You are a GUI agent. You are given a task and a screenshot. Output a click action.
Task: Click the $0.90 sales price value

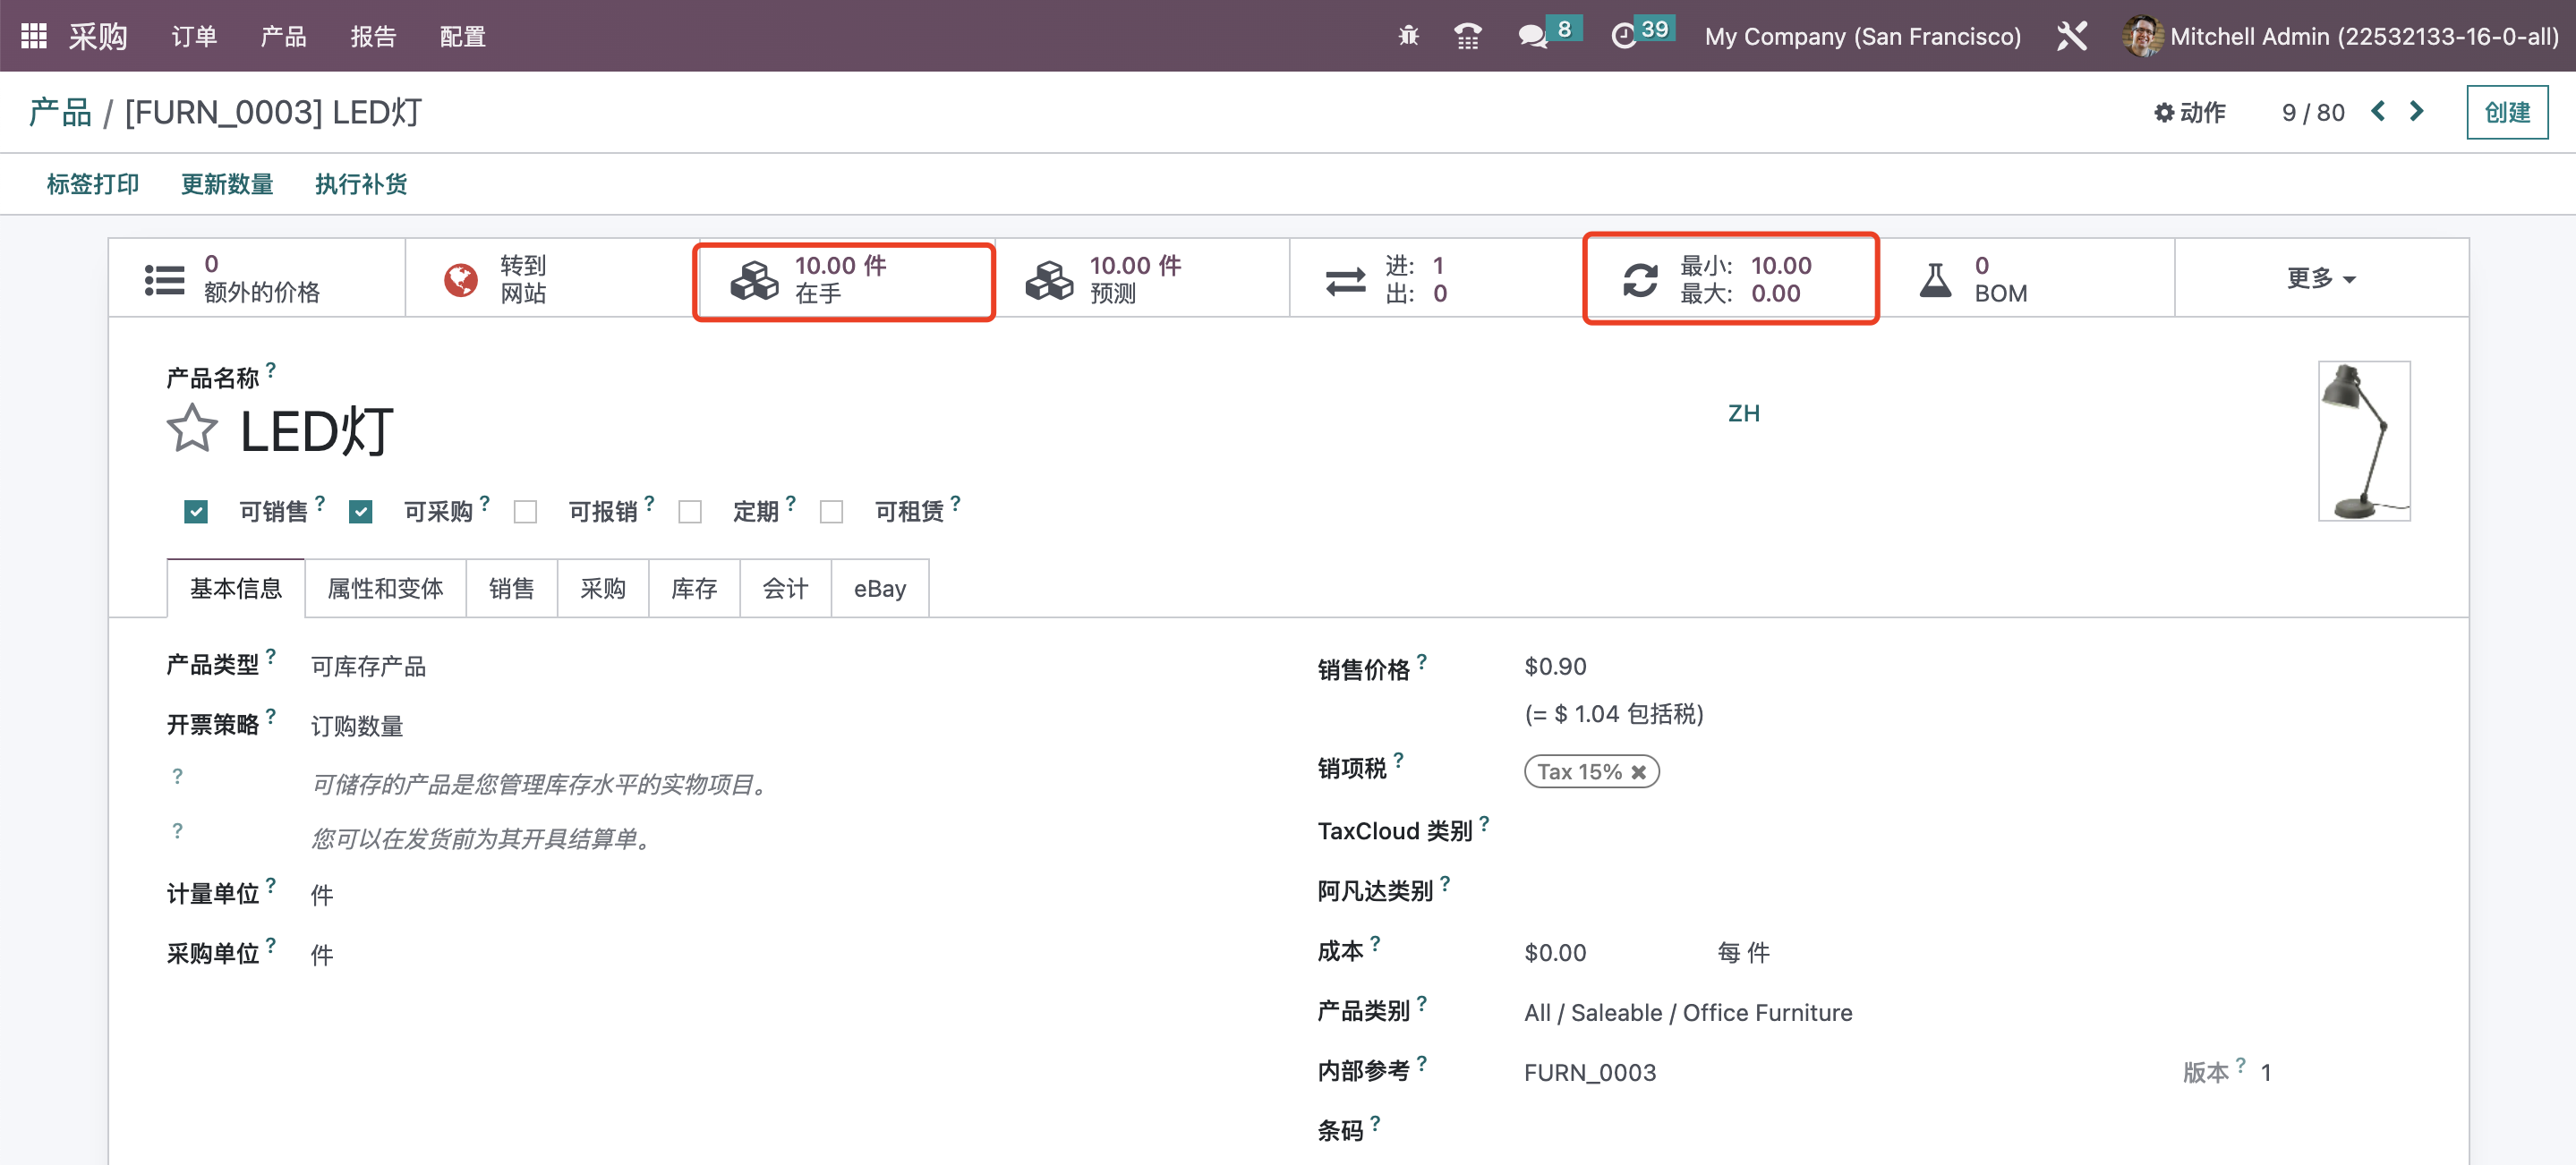[x=1555, y=666]
